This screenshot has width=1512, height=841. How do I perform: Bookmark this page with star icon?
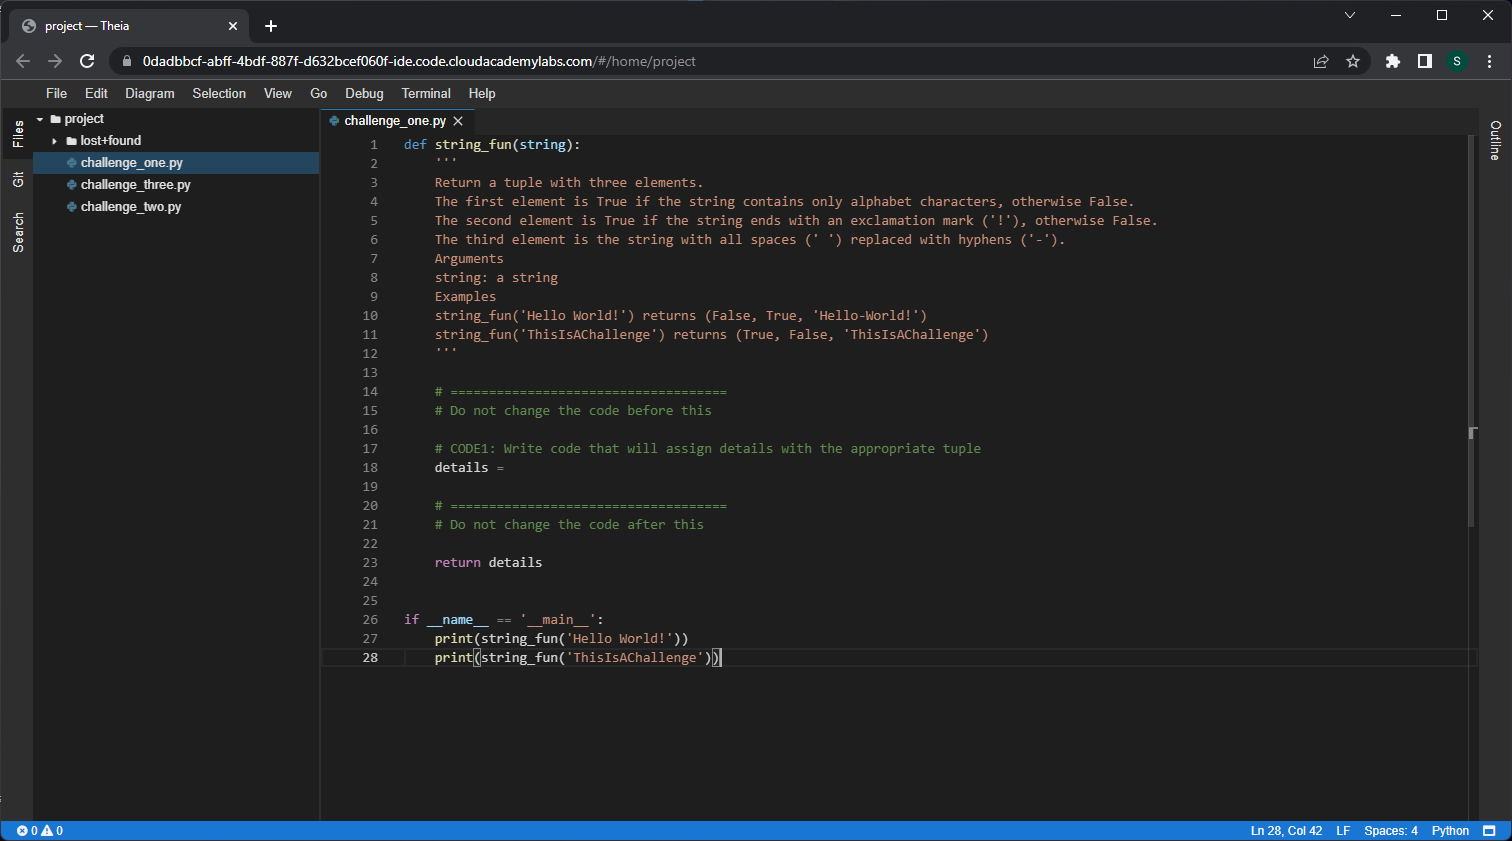(x=1353, y=61)
